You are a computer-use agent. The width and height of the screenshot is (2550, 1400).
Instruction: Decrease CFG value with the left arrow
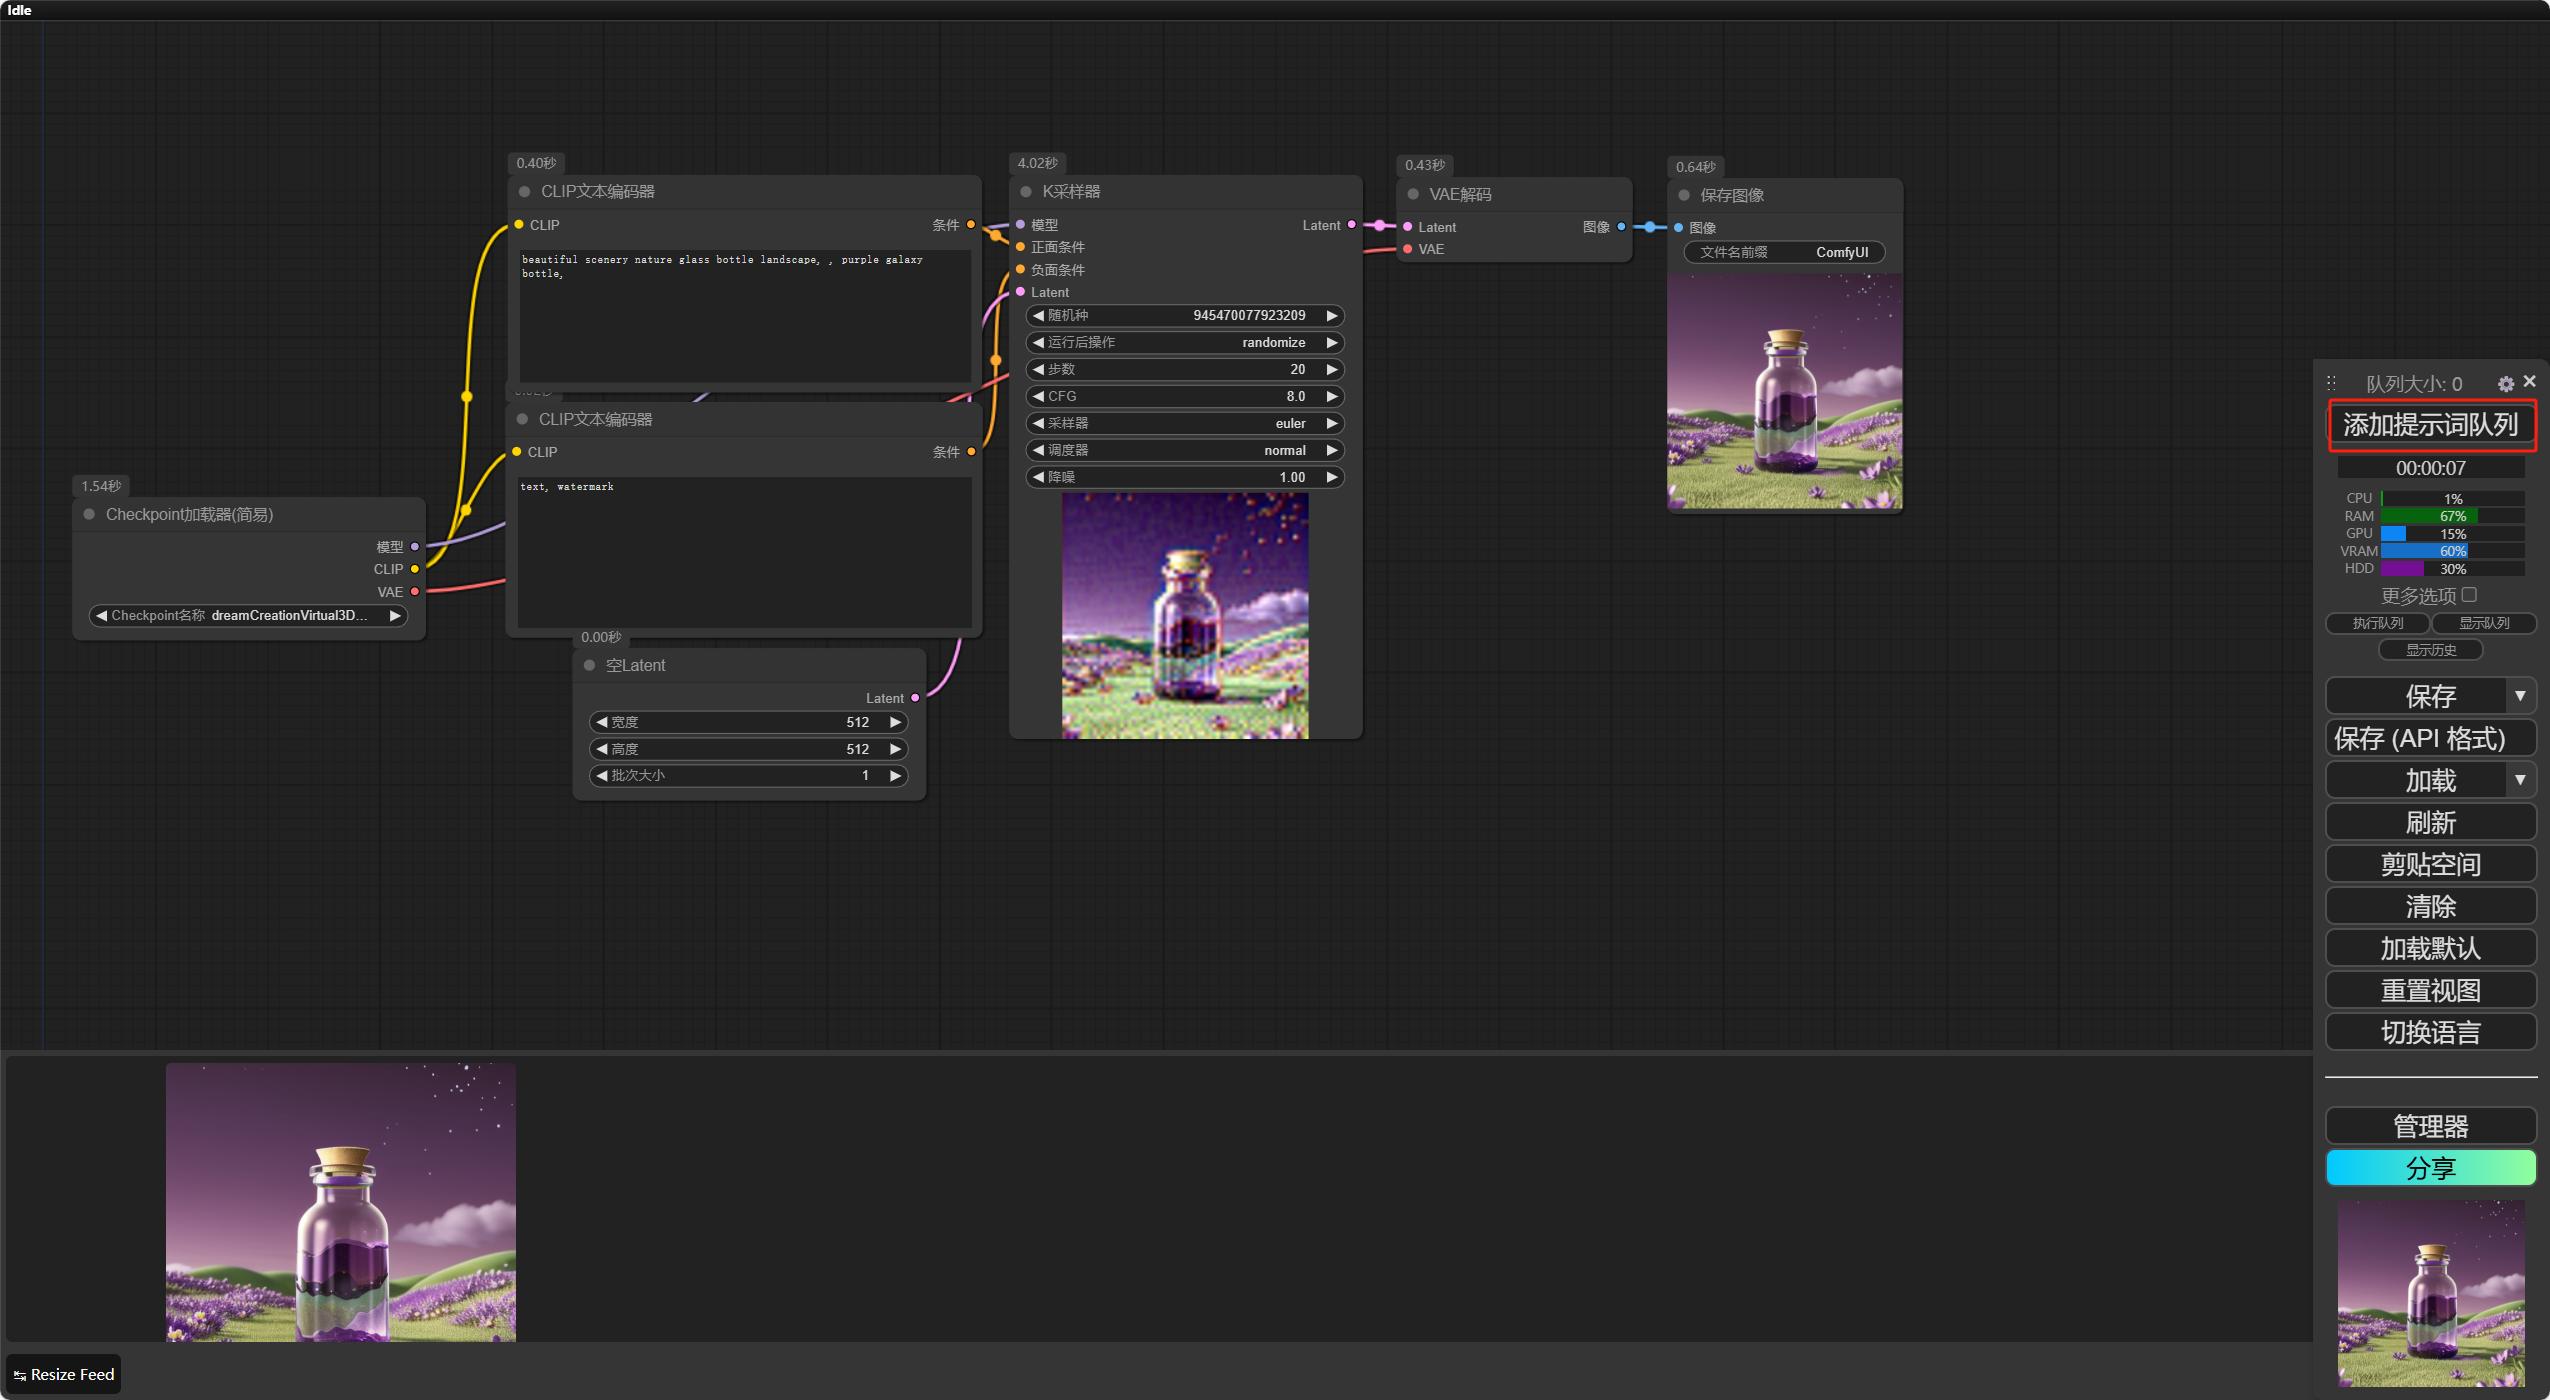1038,397
